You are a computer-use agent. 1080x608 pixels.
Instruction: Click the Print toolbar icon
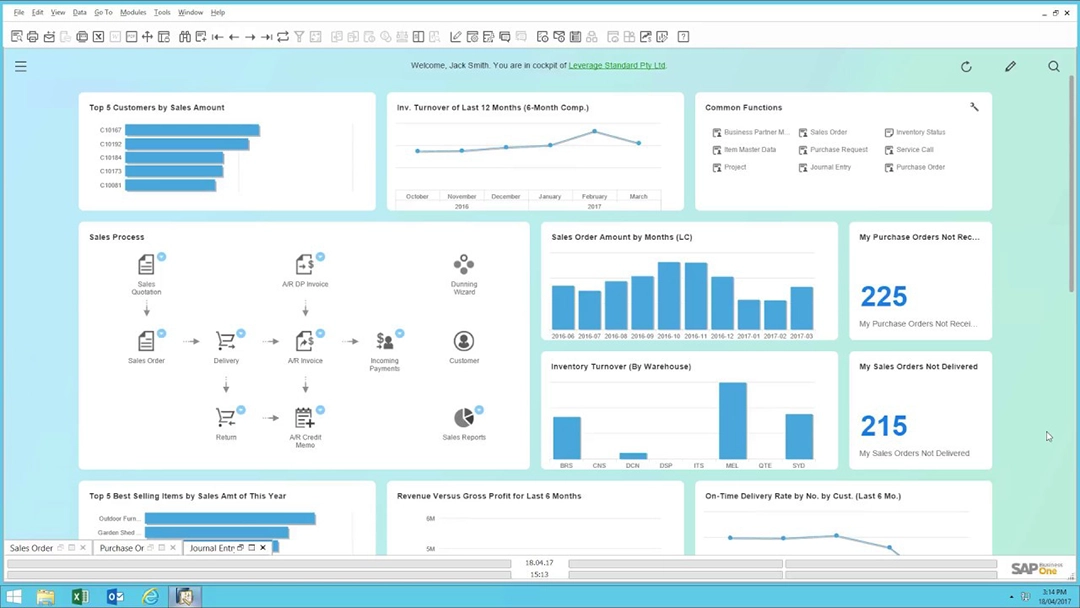click(x=32, y=37)
